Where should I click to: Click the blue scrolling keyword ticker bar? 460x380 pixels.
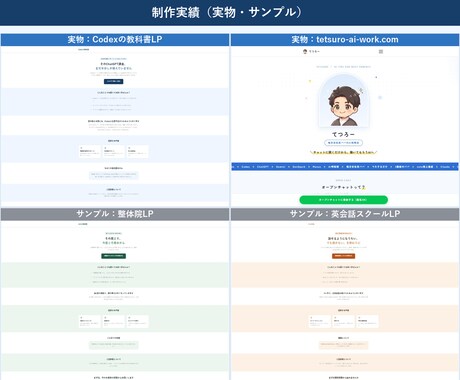click(x=345, y=166)
